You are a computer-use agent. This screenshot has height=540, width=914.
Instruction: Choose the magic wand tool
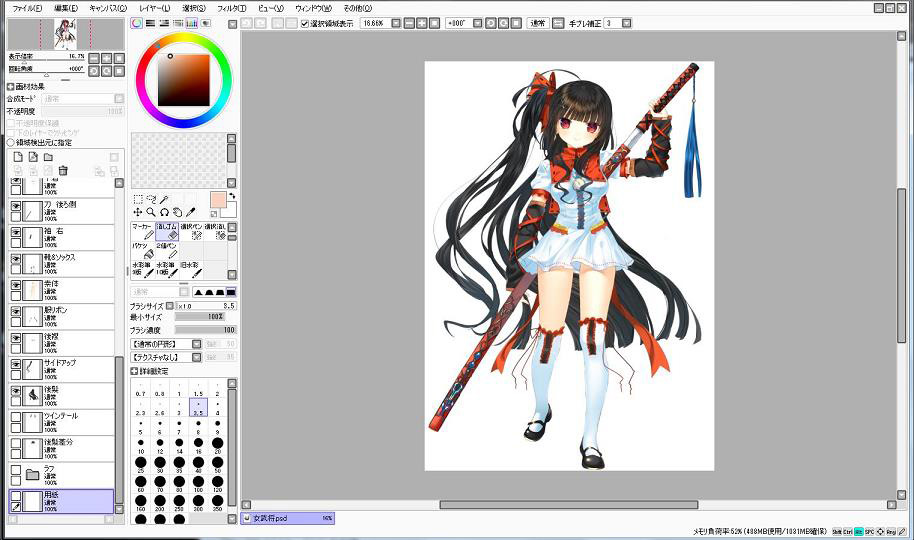(x=164, y=199)
